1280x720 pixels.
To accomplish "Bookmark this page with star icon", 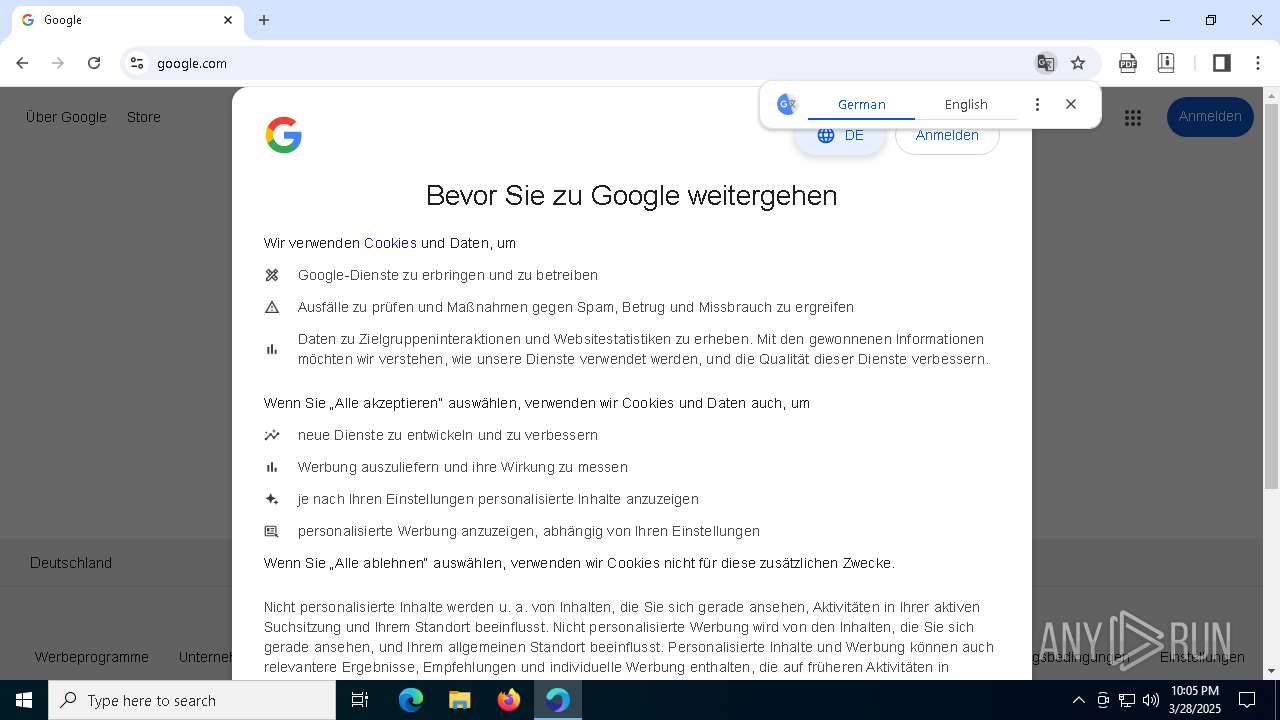I will pos(1078,63).
